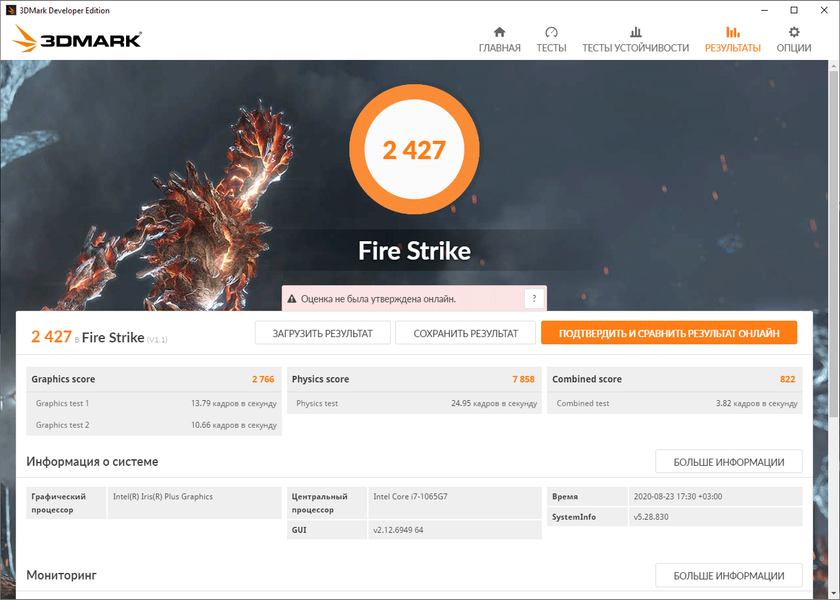Screen dimensions: 840x600
Task: Click the gear icon above Опции
Action: [x=794, y=32]
